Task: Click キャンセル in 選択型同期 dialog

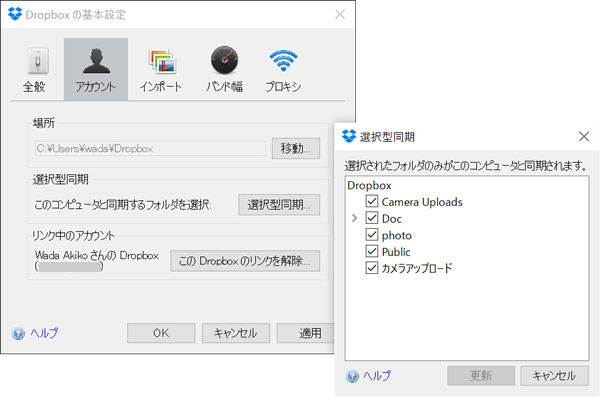Action: click(554, 376)
